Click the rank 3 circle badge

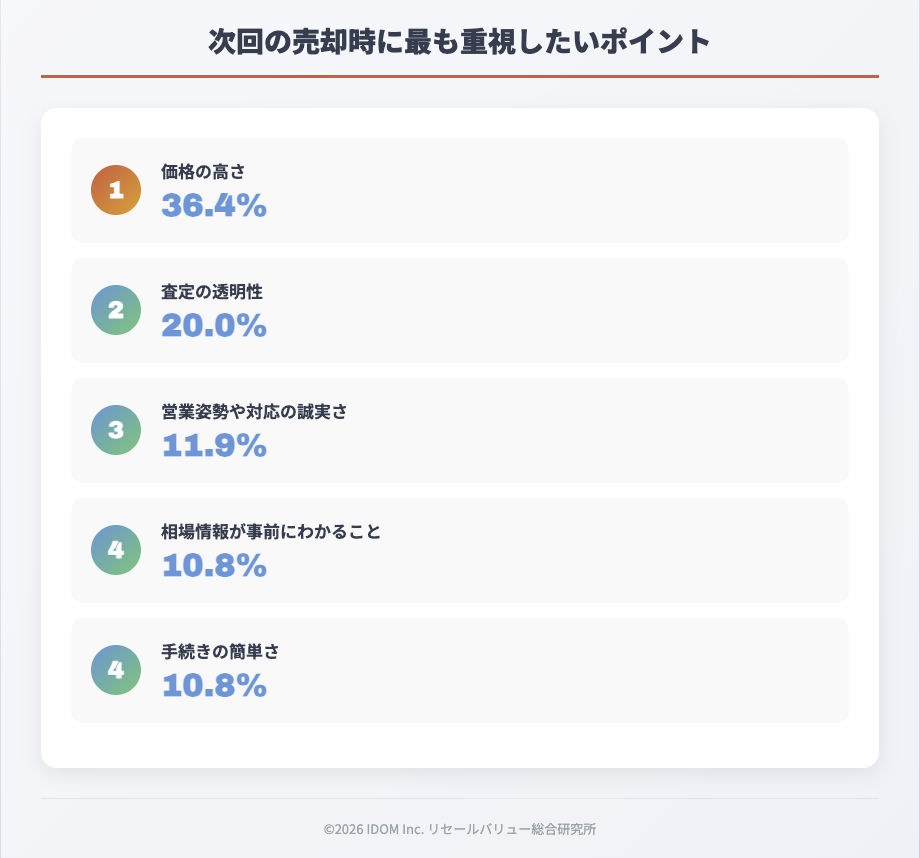[x=116, y=430]
